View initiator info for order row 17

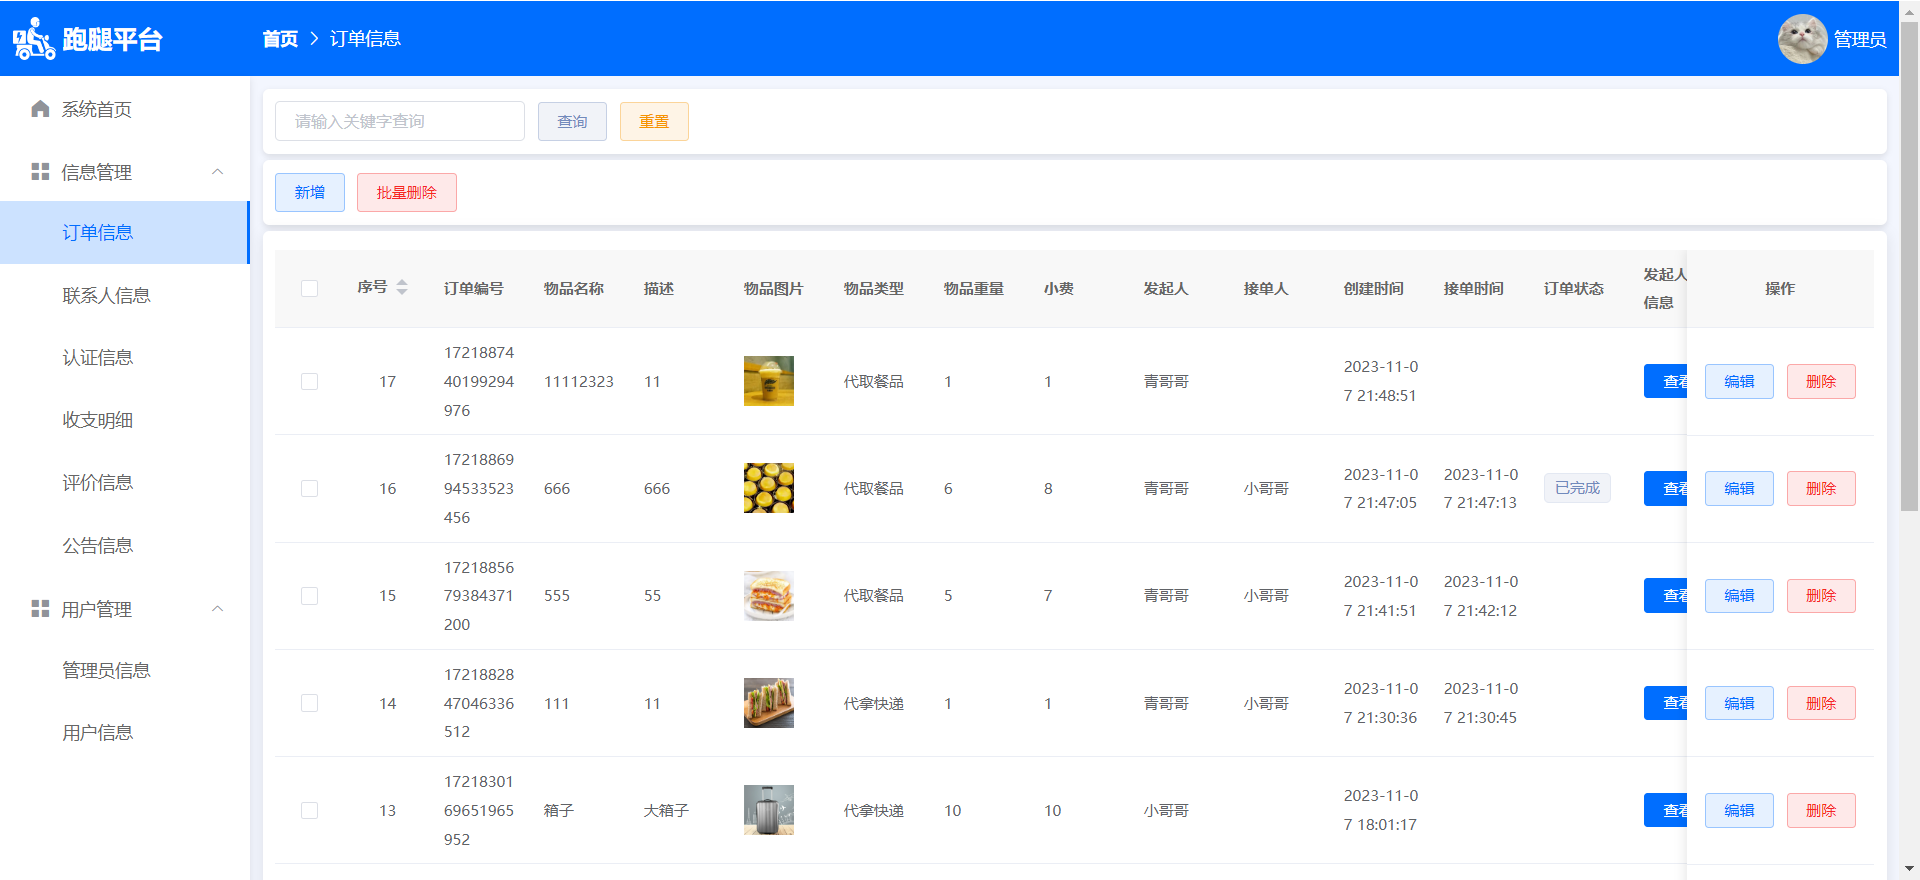click(x=1666, y=381)
